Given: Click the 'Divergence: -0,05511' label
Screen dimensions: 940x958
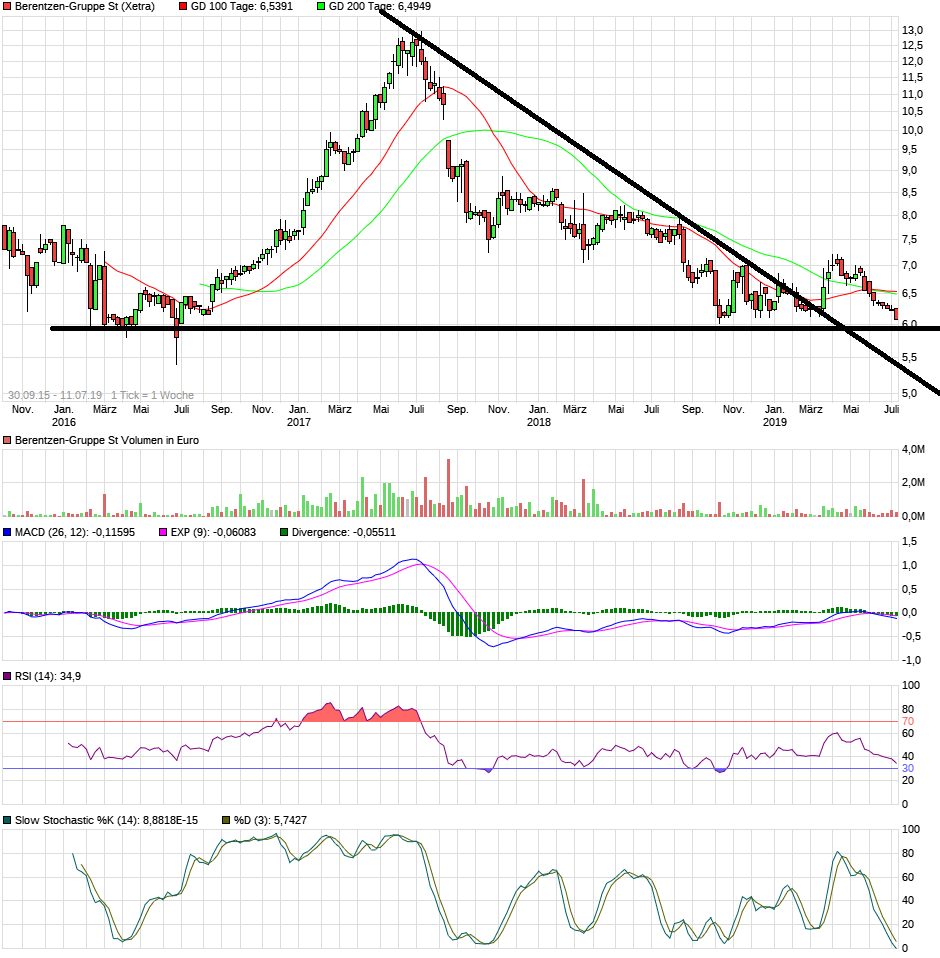Looking at the screenshot, I should pyautogui.click(x=344, y=533).
